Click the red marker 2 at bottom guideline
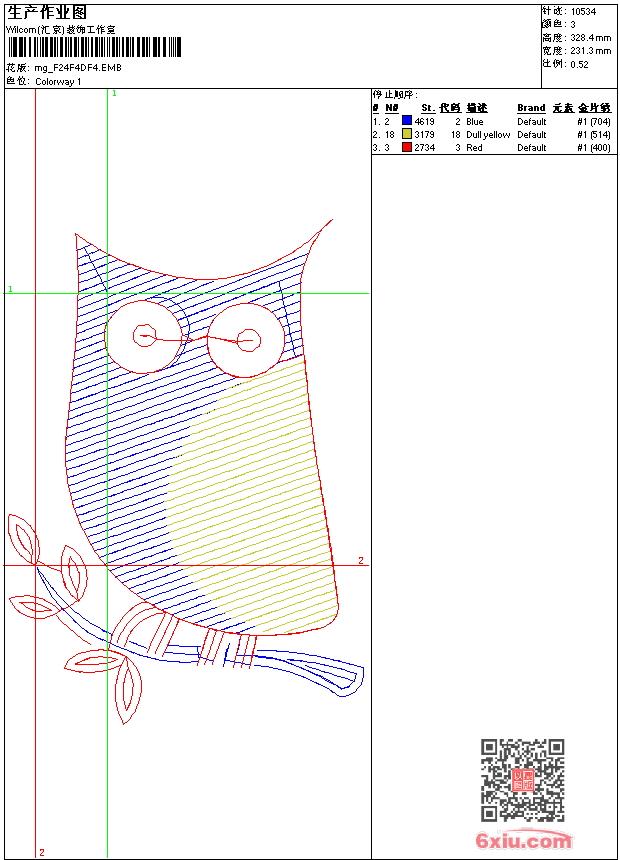620x860 pixels. click(41, 852)
